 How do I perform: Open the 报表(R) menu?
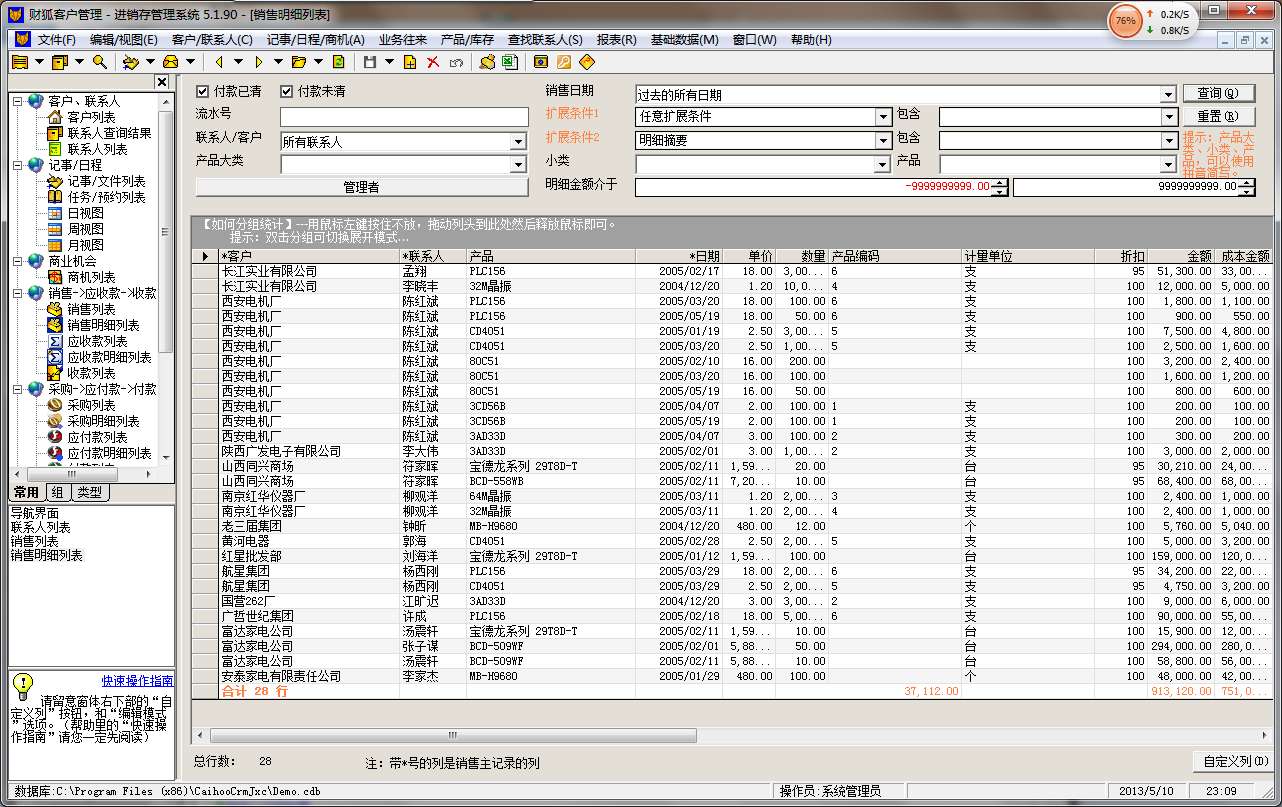pos(616,40)
